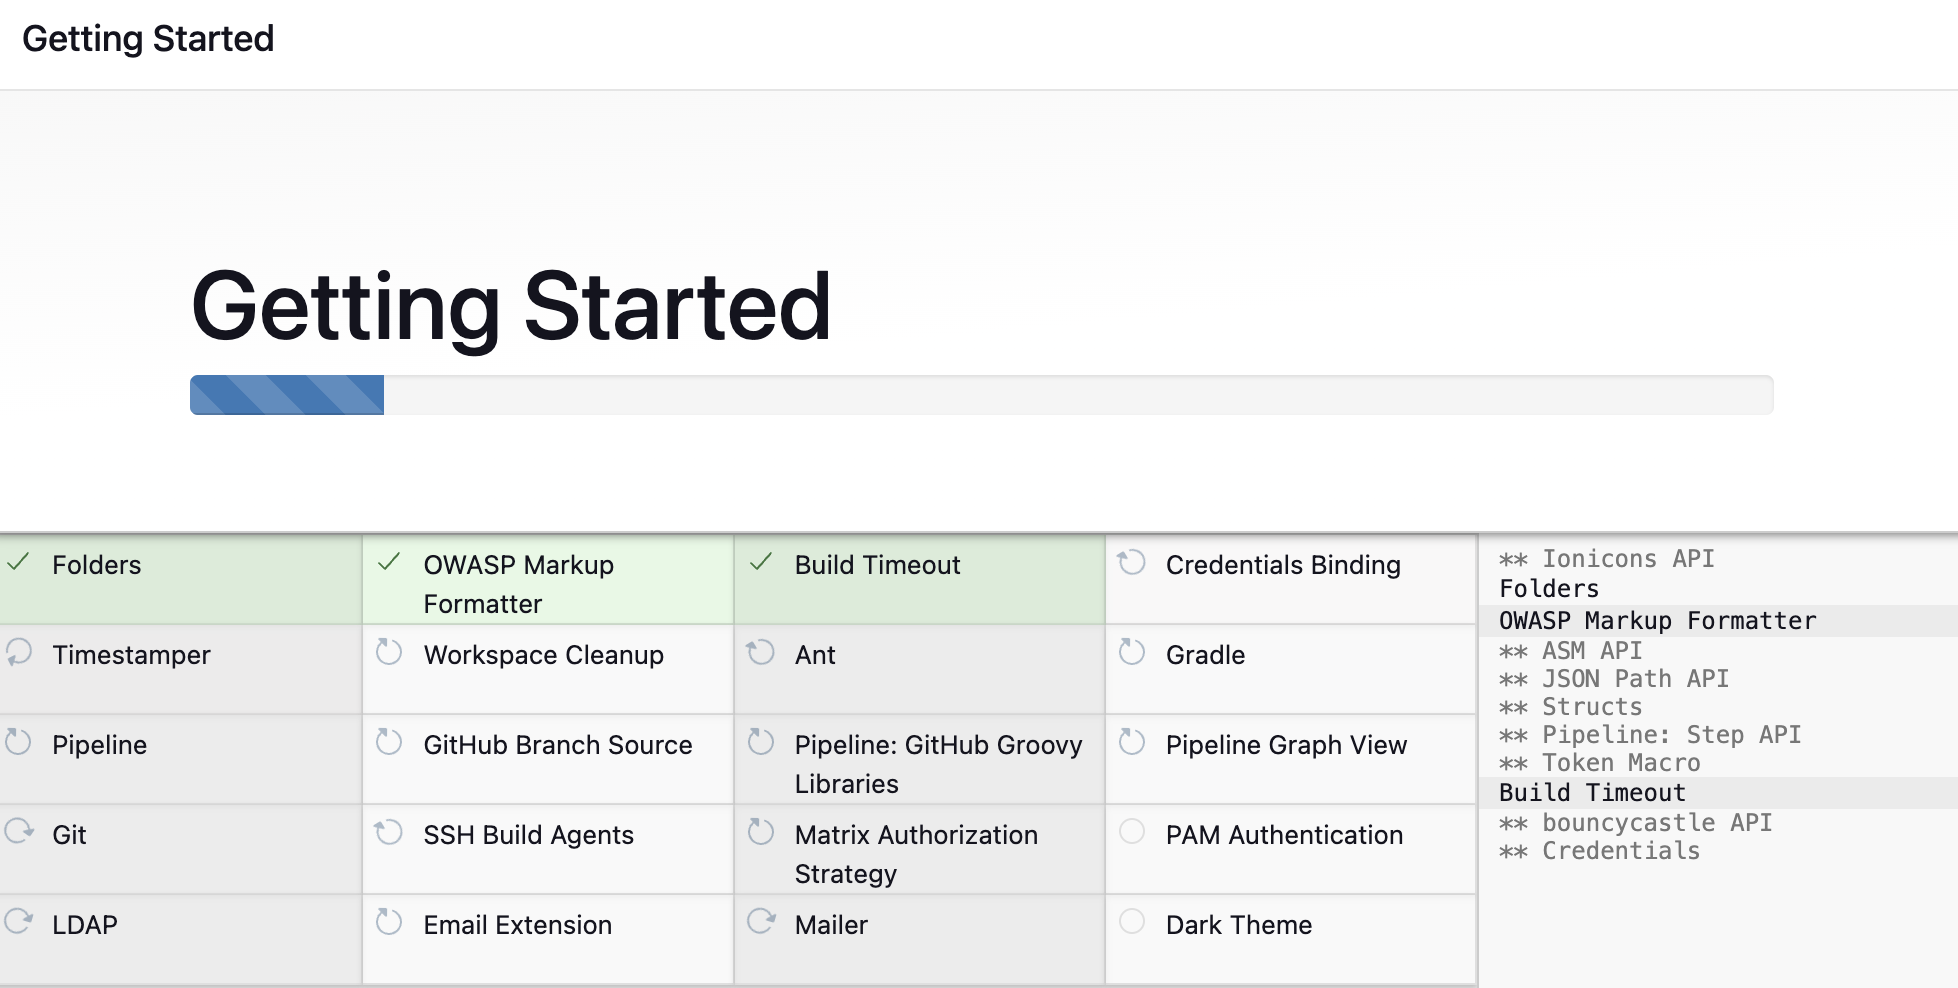Click the Pipeline Graph View label
This screenshot has width=1958, height=988.
tap(1286, 745)
